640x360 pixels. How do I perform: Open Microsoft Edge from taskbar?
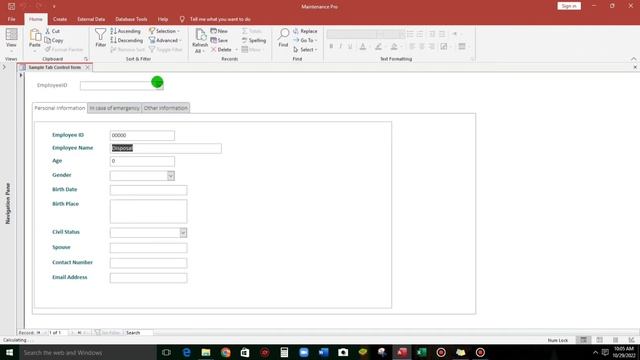click(187, 352)
